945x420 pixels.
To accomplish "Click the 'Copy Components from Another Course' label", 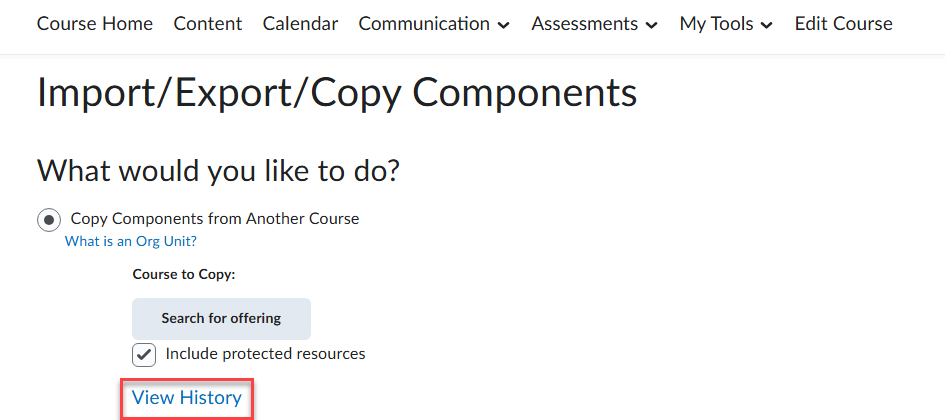I will coord(215,218).
